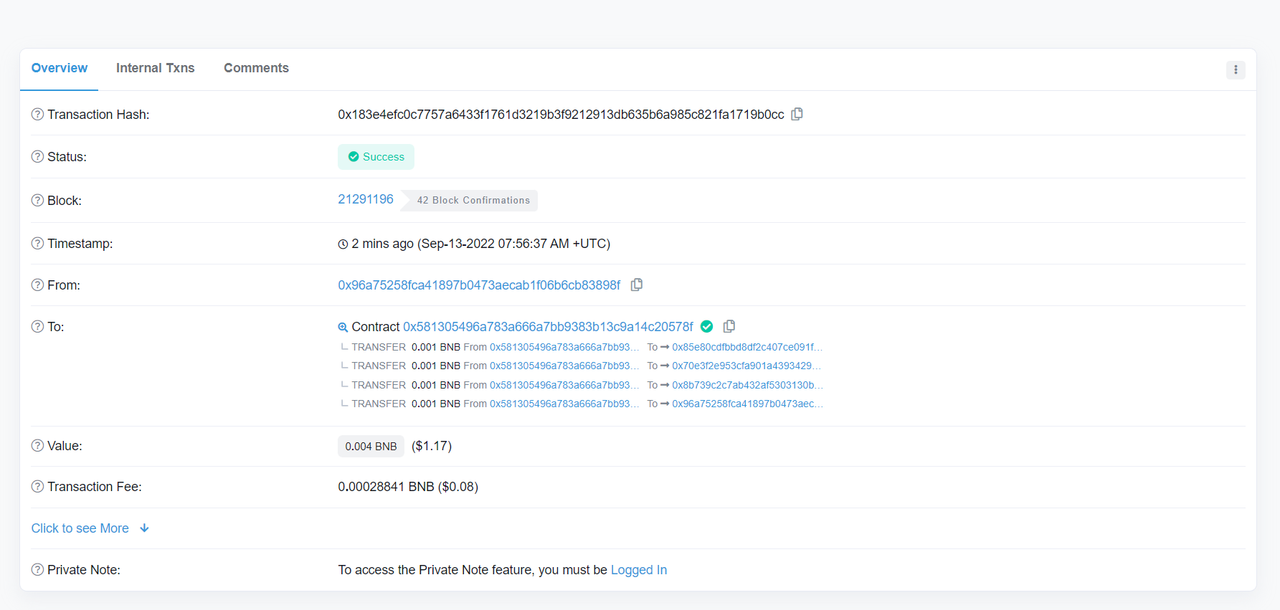Click the help icon beside Transaction Hash
Viewport: 1280px width, 610px height.
pos(38,115)
